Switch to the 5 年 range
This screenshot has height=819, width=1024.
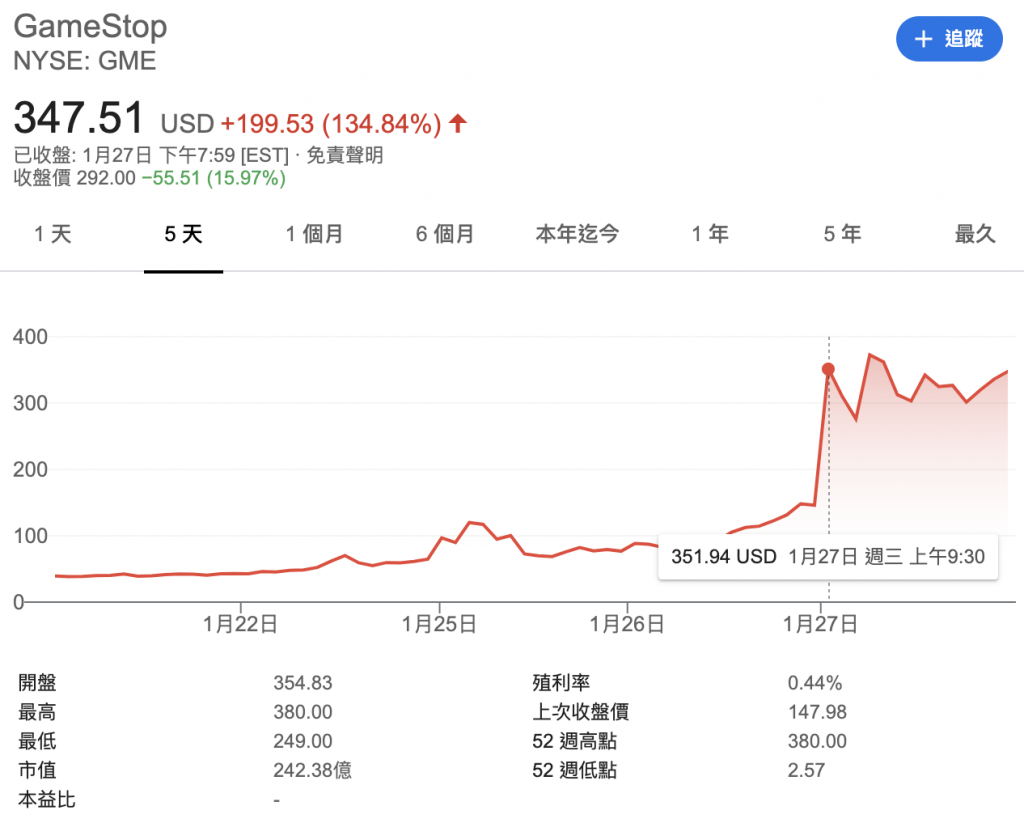[x=842, y=234]
